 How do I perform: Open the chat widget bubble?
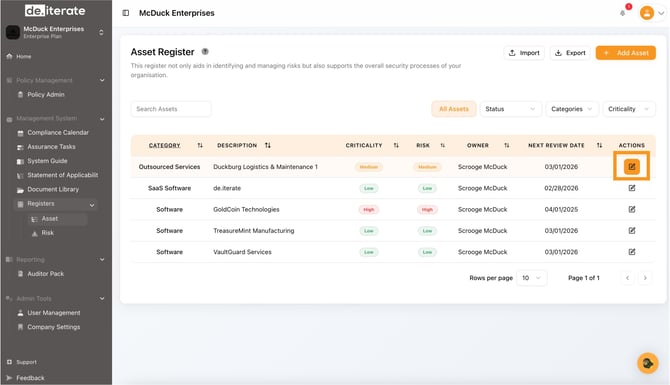click(648, 363)
